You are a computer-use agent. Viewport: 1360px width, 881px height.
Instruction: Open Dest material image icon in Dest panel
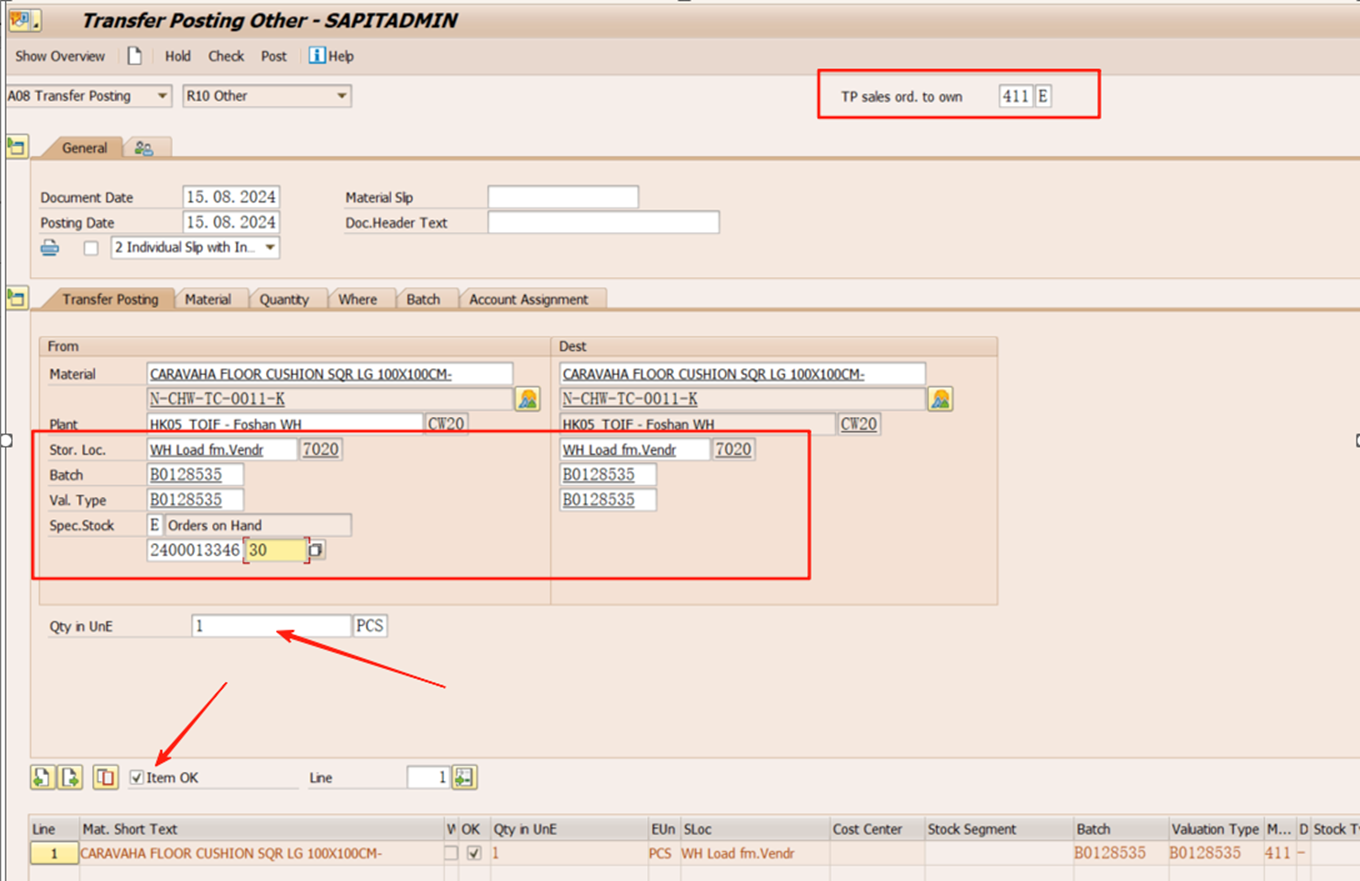(939, 399)
